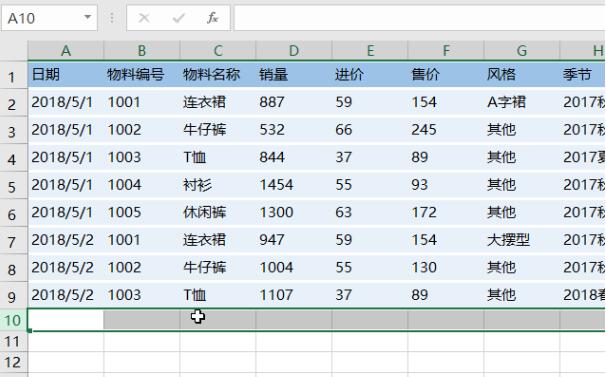Screen dimensions: 606x377
Task: Select cell 衬衫
Action: [218, 185]
